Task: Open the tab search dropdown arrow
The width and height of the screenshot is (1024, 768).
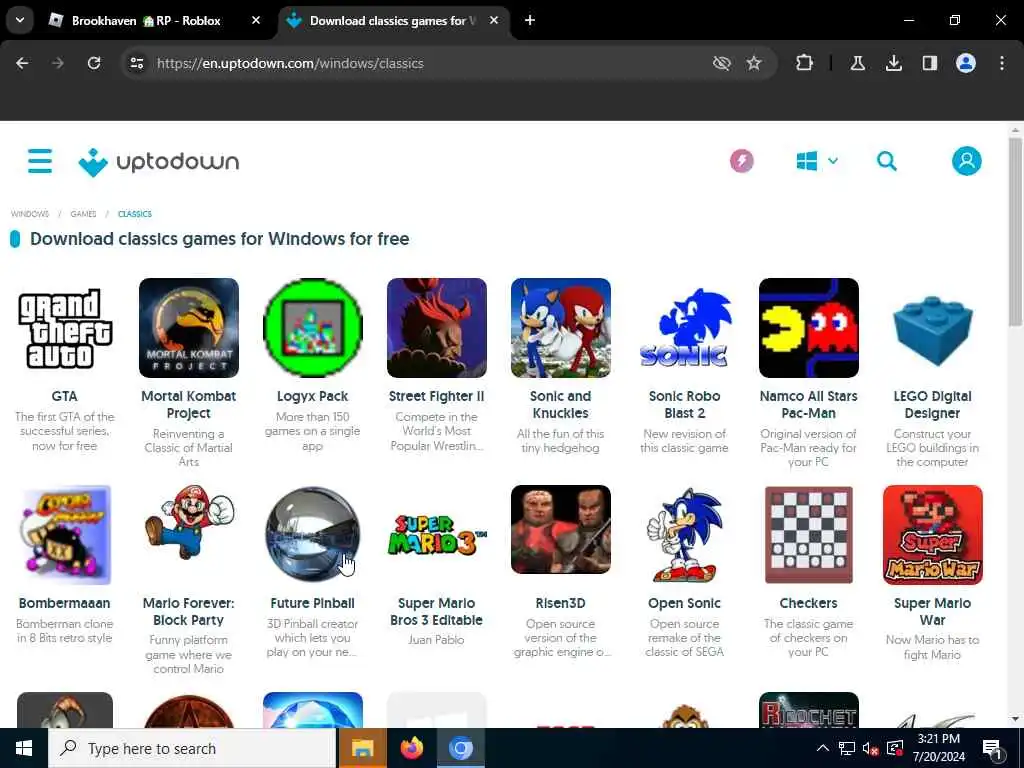Action: (20, 20)
